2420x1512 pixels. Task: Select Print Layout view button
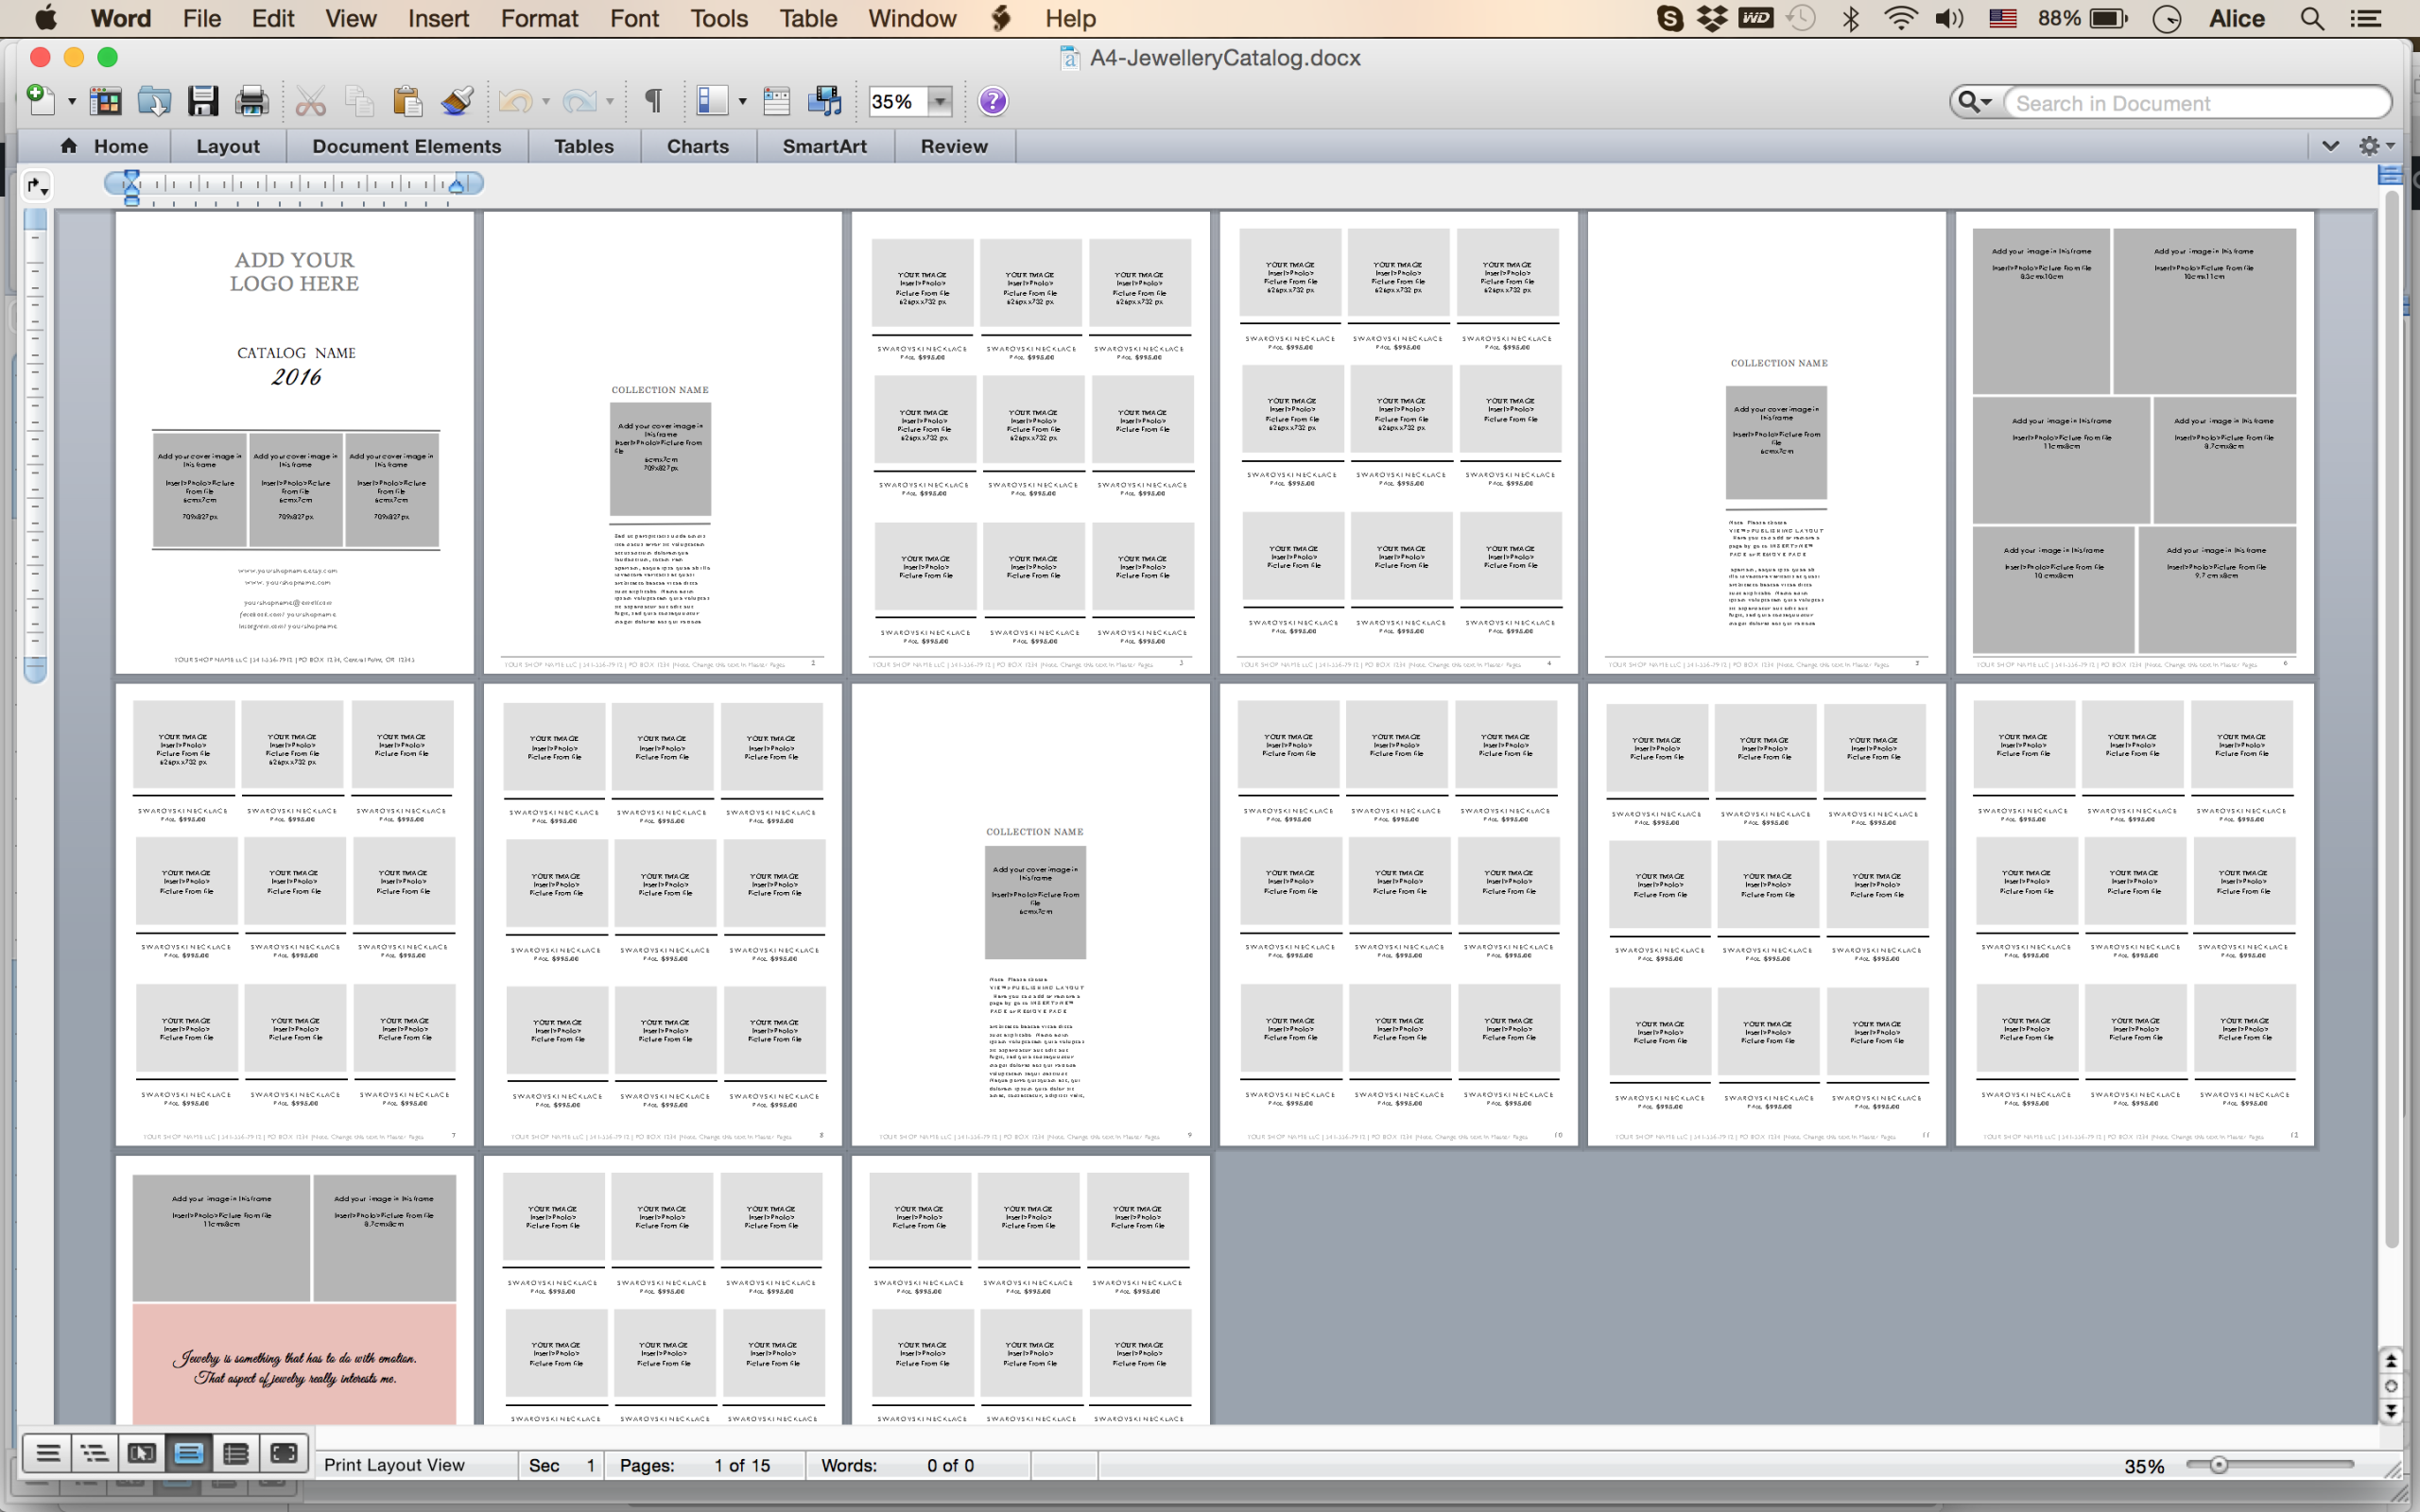(188, 1453)
